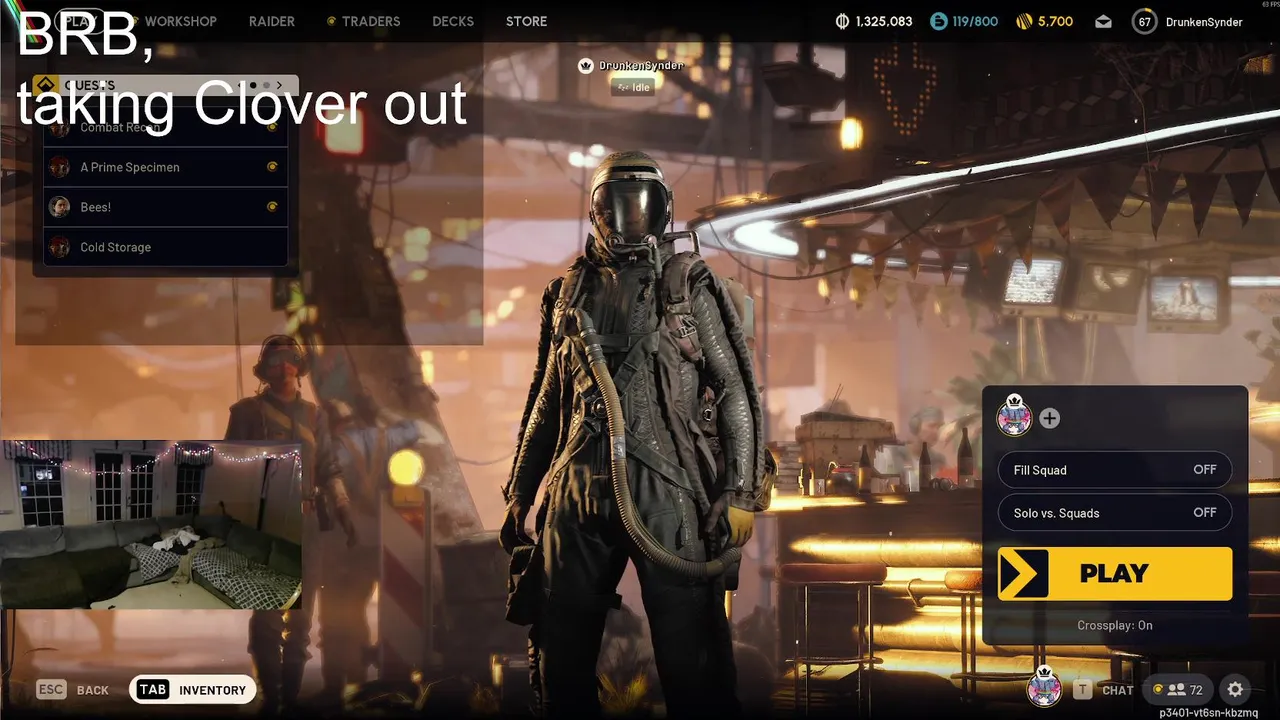Image resolution: width=1280 pixels, height=720 pixels.
Task: Click the gold Raider Tokens icon
Action: (x=1023, y=21)
